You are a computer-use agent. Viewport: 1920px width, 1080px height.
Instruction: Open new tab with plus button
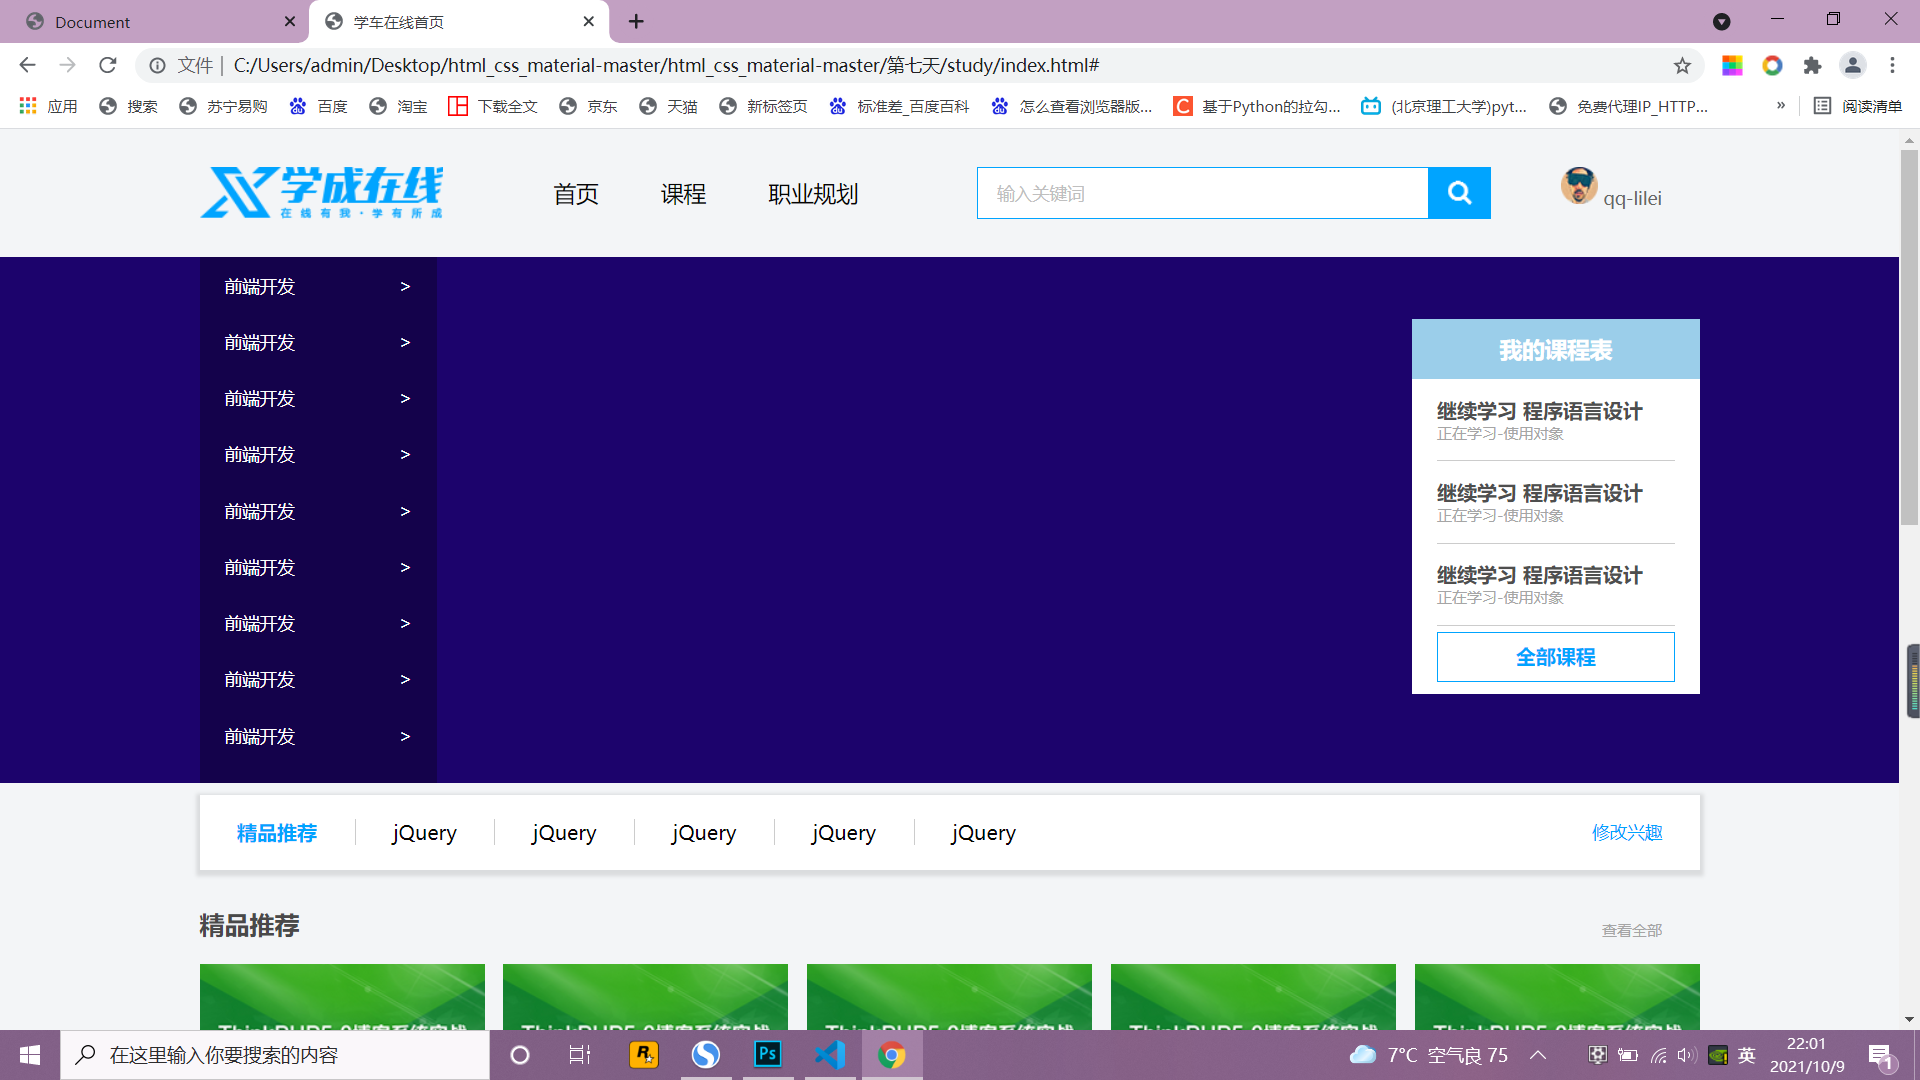[x=636, y=22]
